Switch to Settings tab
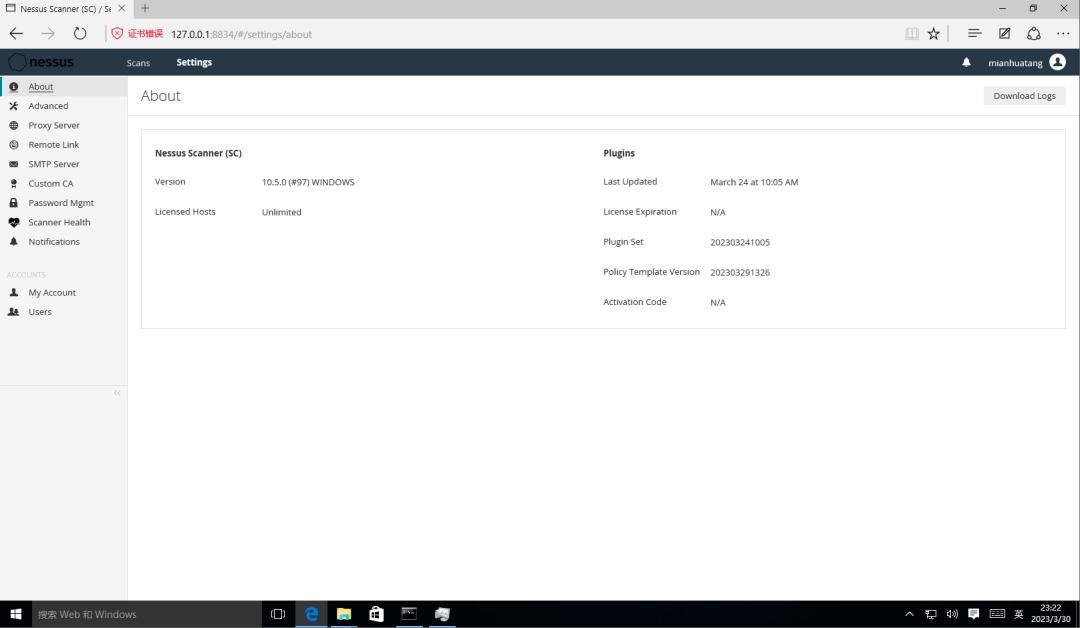The width and height of the screenshot is (1080, 628). tap(194, 62)
